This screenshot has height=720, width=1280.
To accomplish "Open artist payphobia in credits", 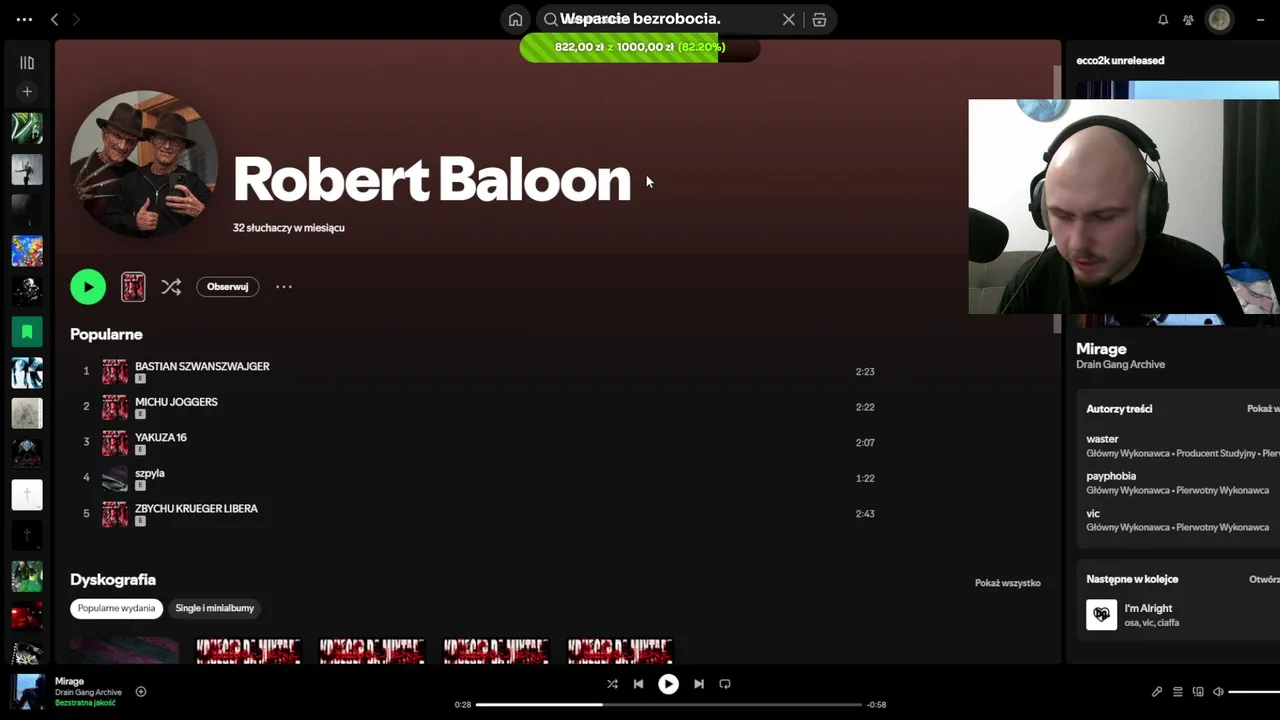I will tap(1111, 476).
